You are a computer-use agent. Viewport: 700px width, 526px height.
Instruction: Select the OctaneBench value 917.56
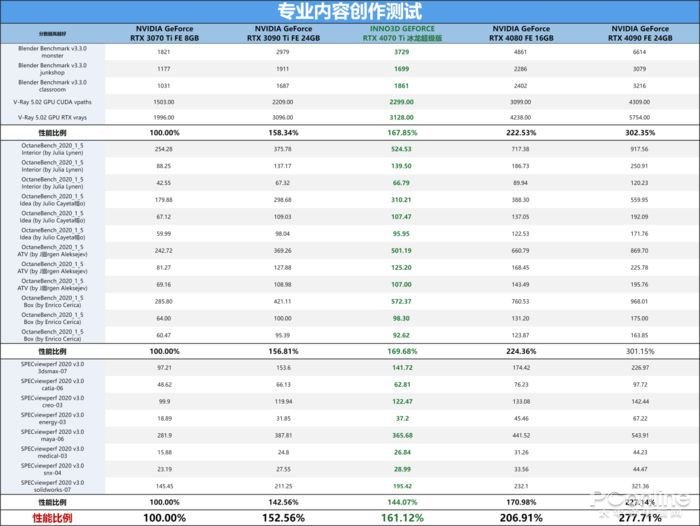(639, 149)
